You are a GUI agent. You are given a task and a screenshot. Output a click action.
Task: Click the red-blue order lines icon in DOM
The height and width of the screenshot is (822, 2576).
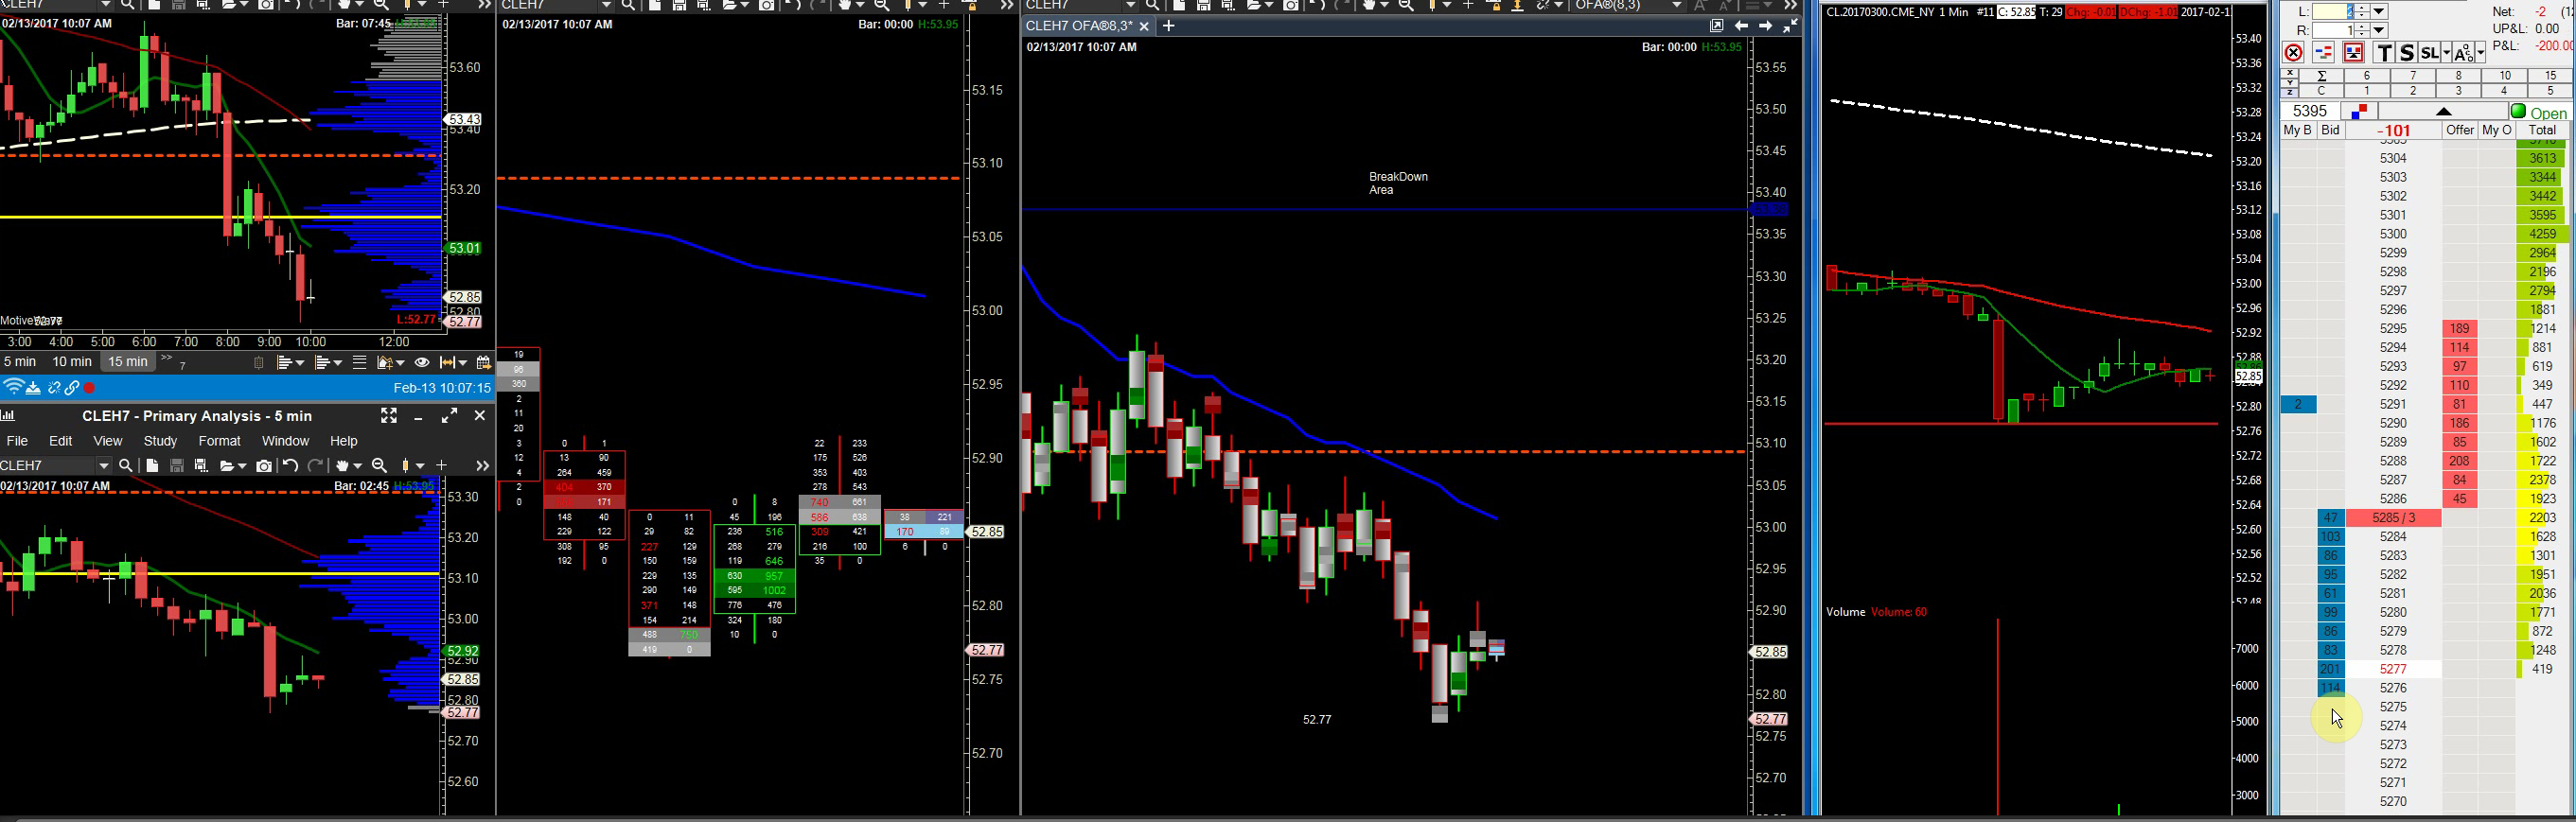pyautogui.click(x=2324, y=53)
